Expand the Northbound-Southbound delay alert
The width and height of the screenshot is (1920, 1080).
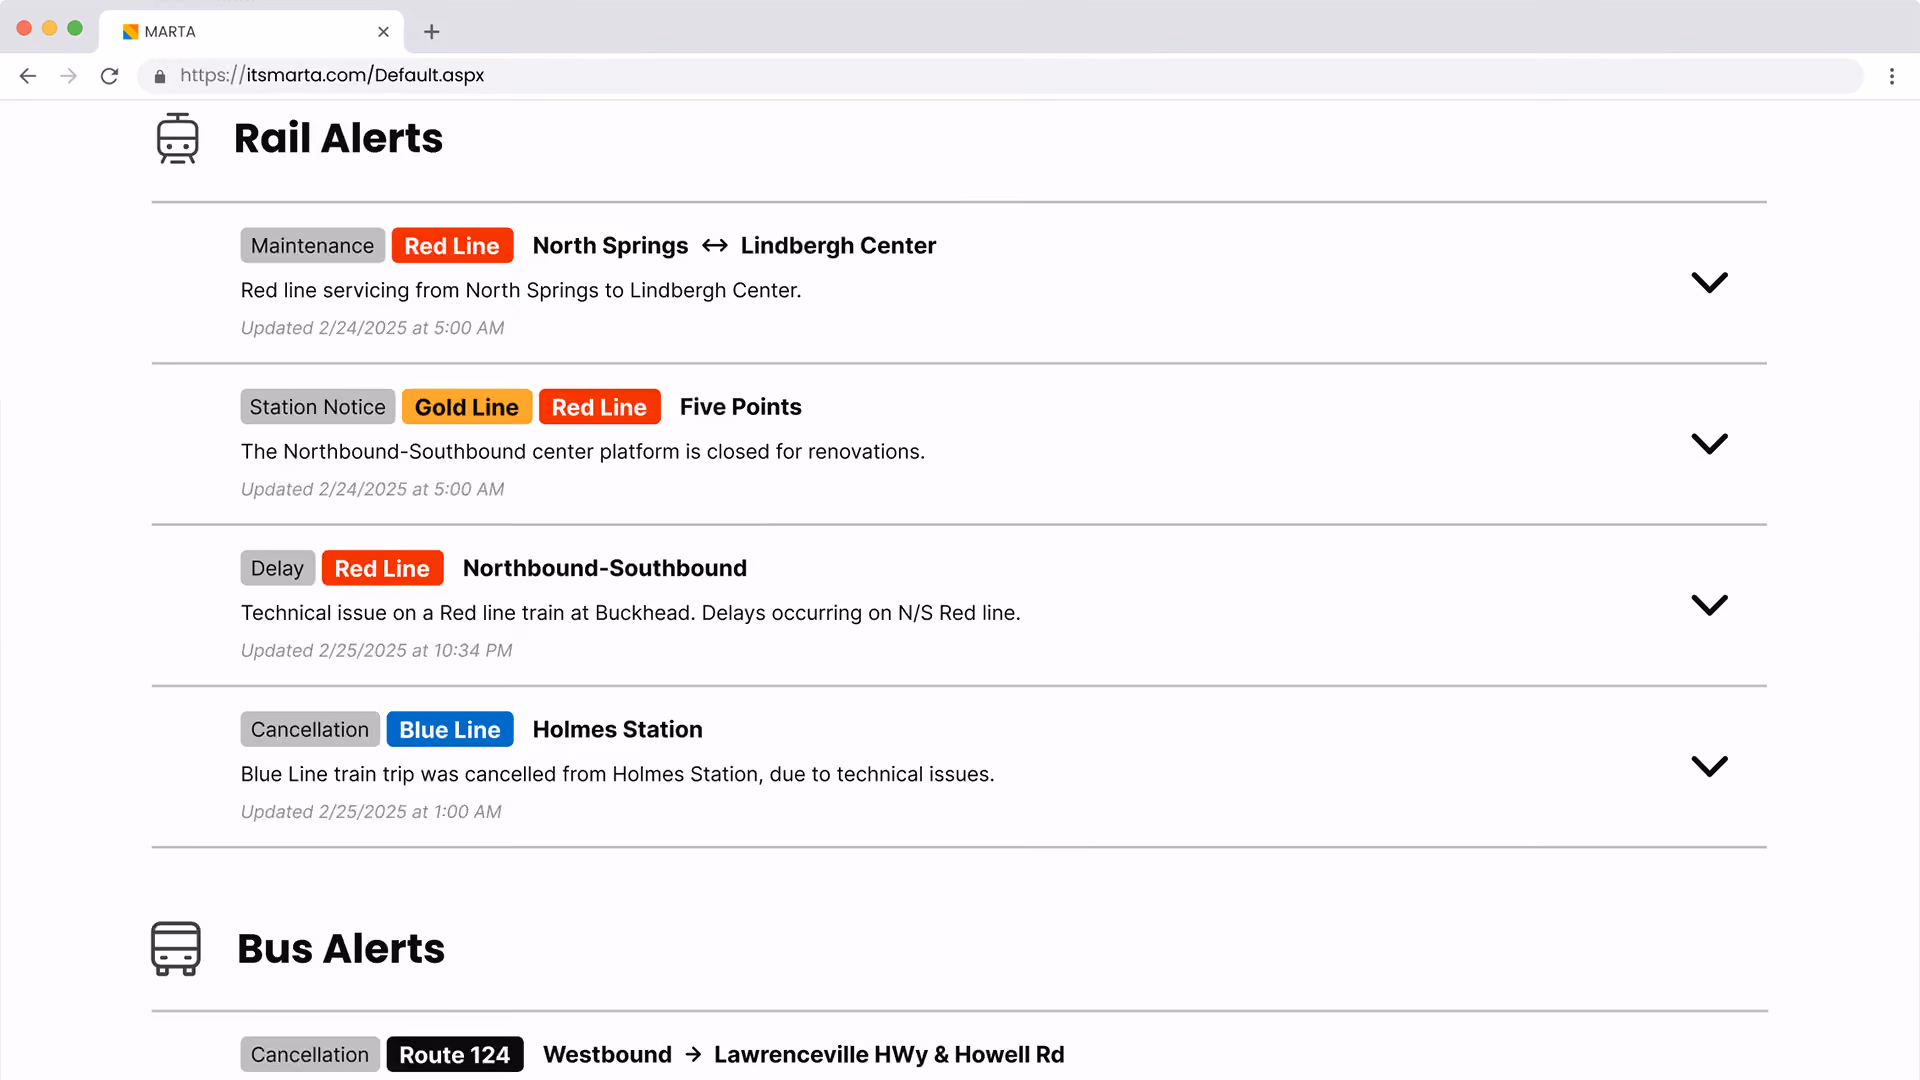[1710, 605]
